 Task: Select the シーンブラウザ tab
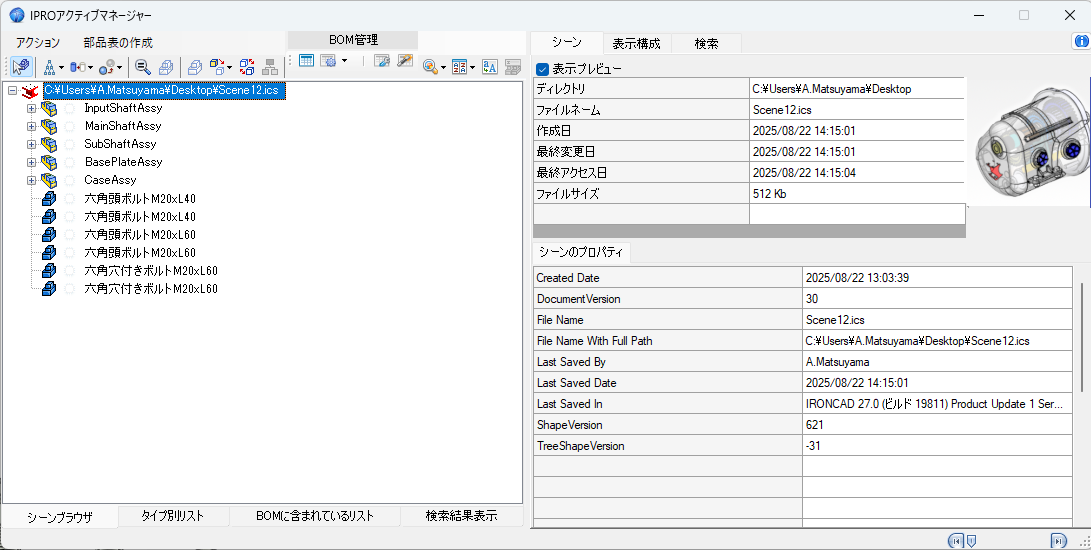pyautogui.click(x=60, y=517)
